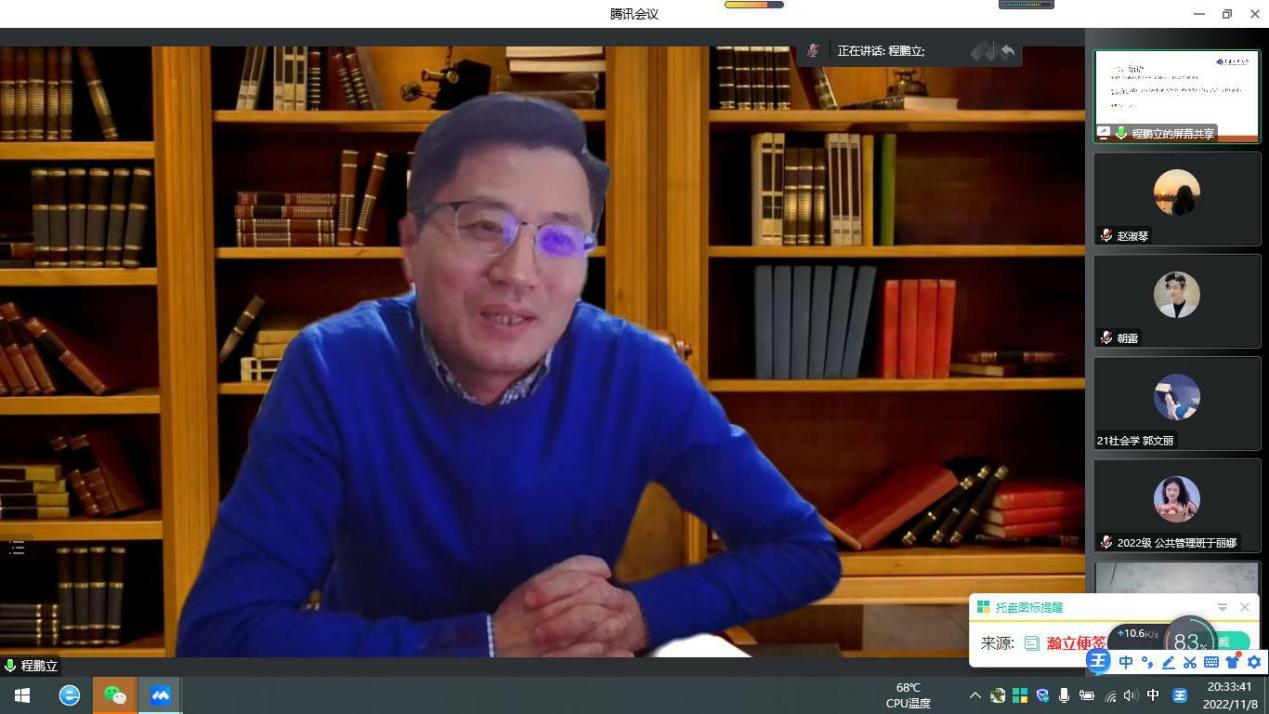The image size is (1269, 714).
Task: Open the dropdown arrow on tray notification popup
Action: tap(1222, 607)
